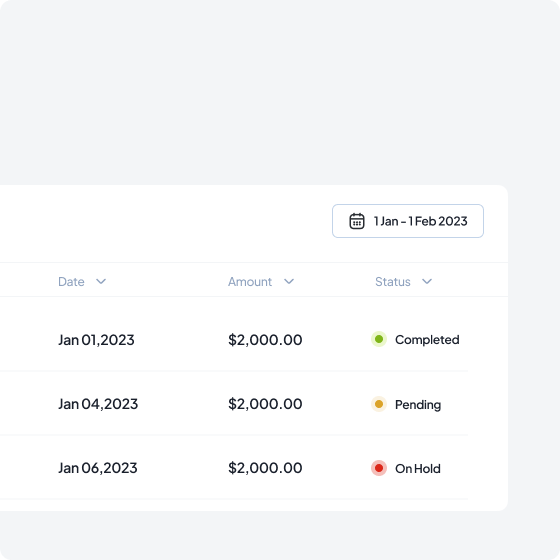The width and height of the screenshot is (560, 560).
Task: Select the On Hold status label
Action: 418,469
